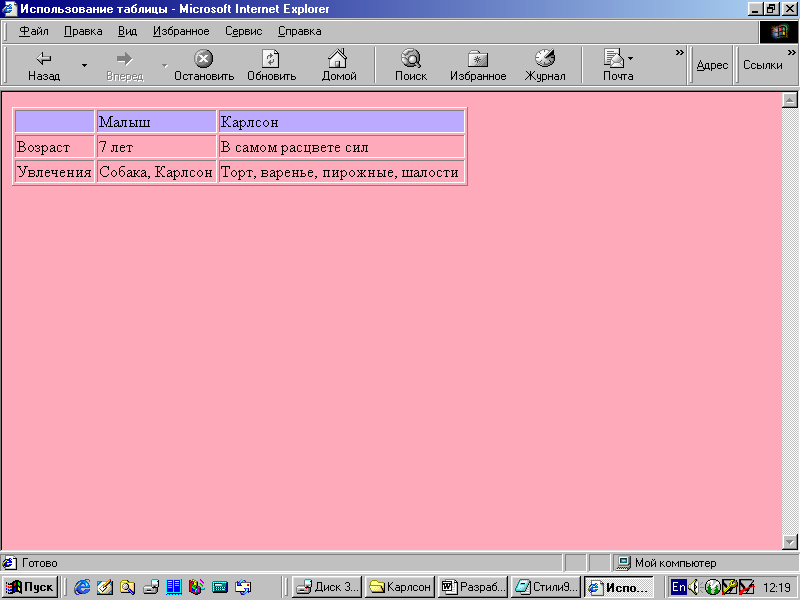
Task: Click the last quick launch icon with arrows
Action: tap(243, 587)
